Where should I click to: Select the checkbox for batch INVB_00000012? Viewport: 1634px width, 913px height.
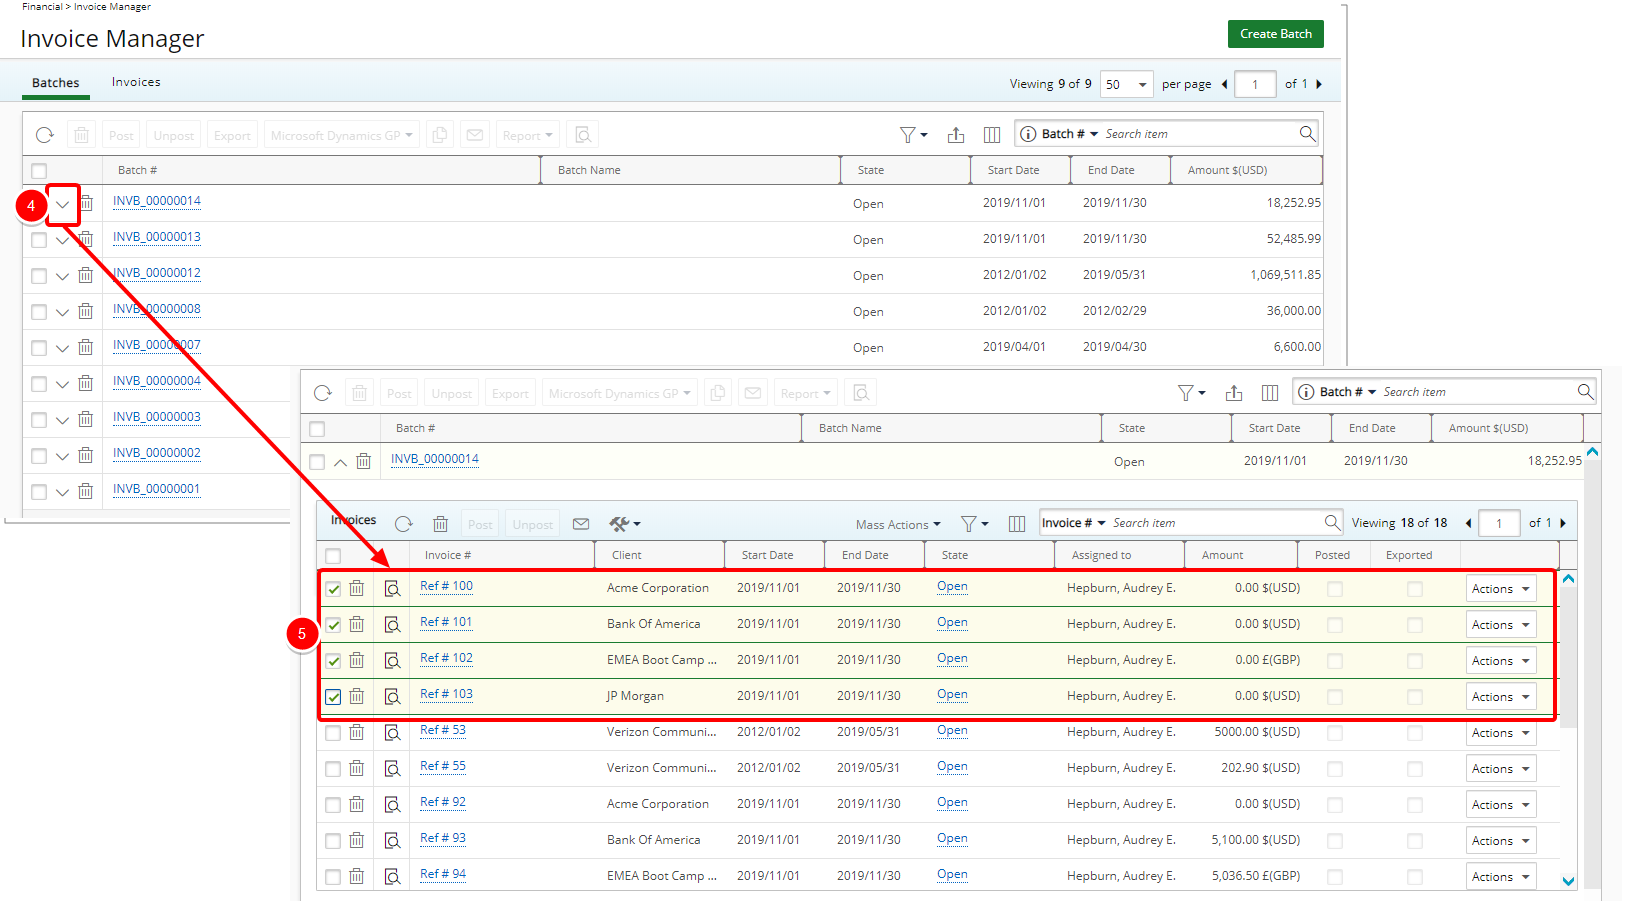point(39,276)
